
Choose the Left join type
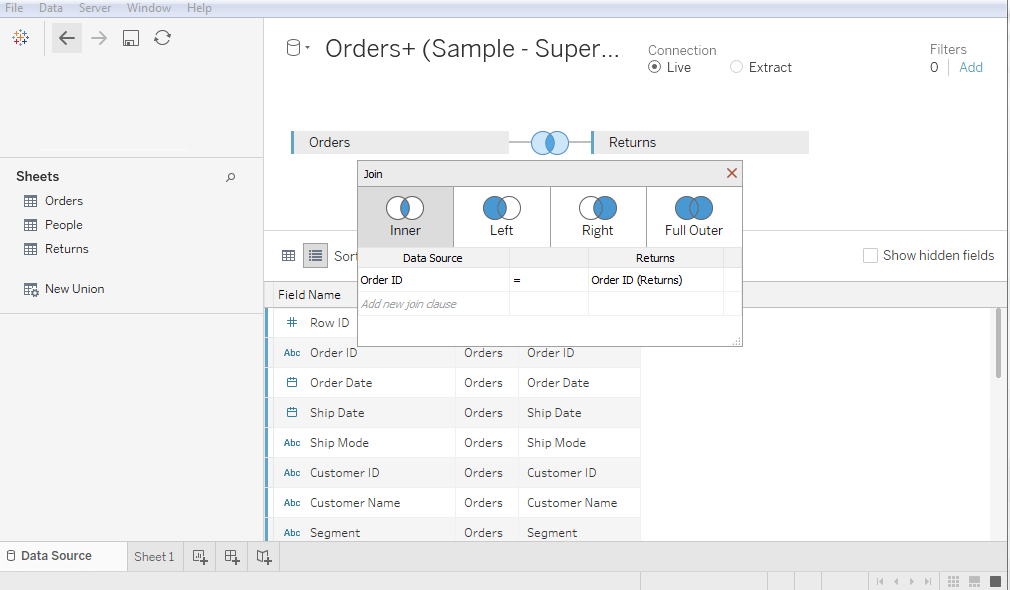(502, 217)
